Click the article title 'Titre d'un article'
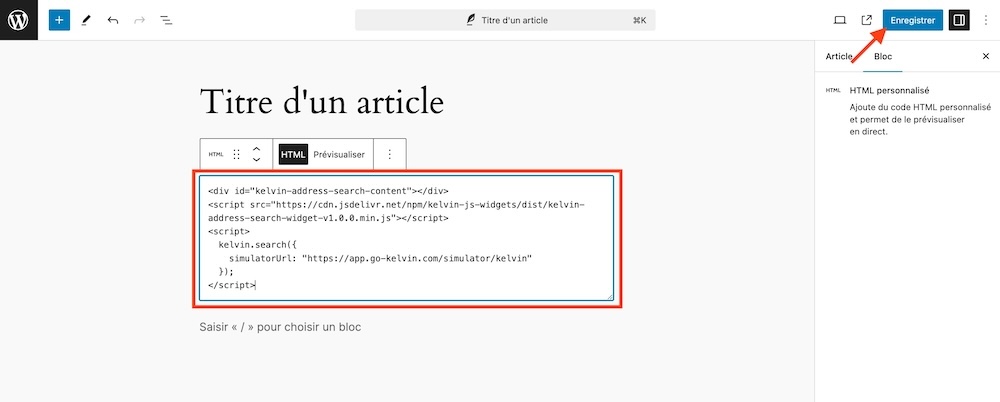 tap(321, 101)
